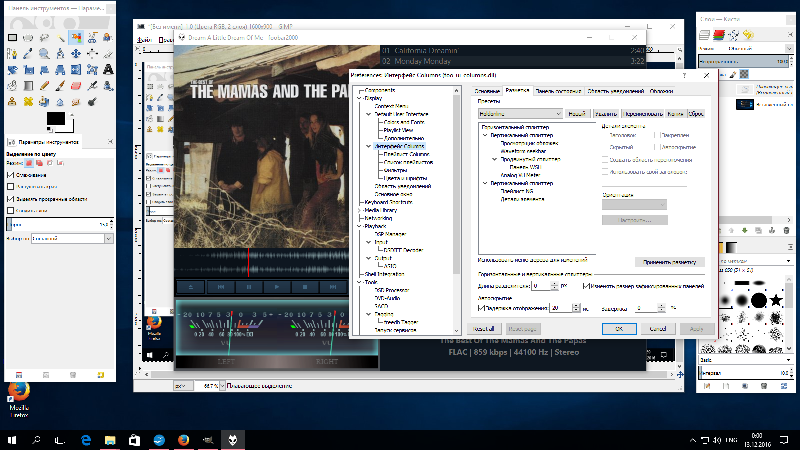Click the Reset all button in Preferences
The height and width of the screenshot is (450, 800).
tap(484, 328)
